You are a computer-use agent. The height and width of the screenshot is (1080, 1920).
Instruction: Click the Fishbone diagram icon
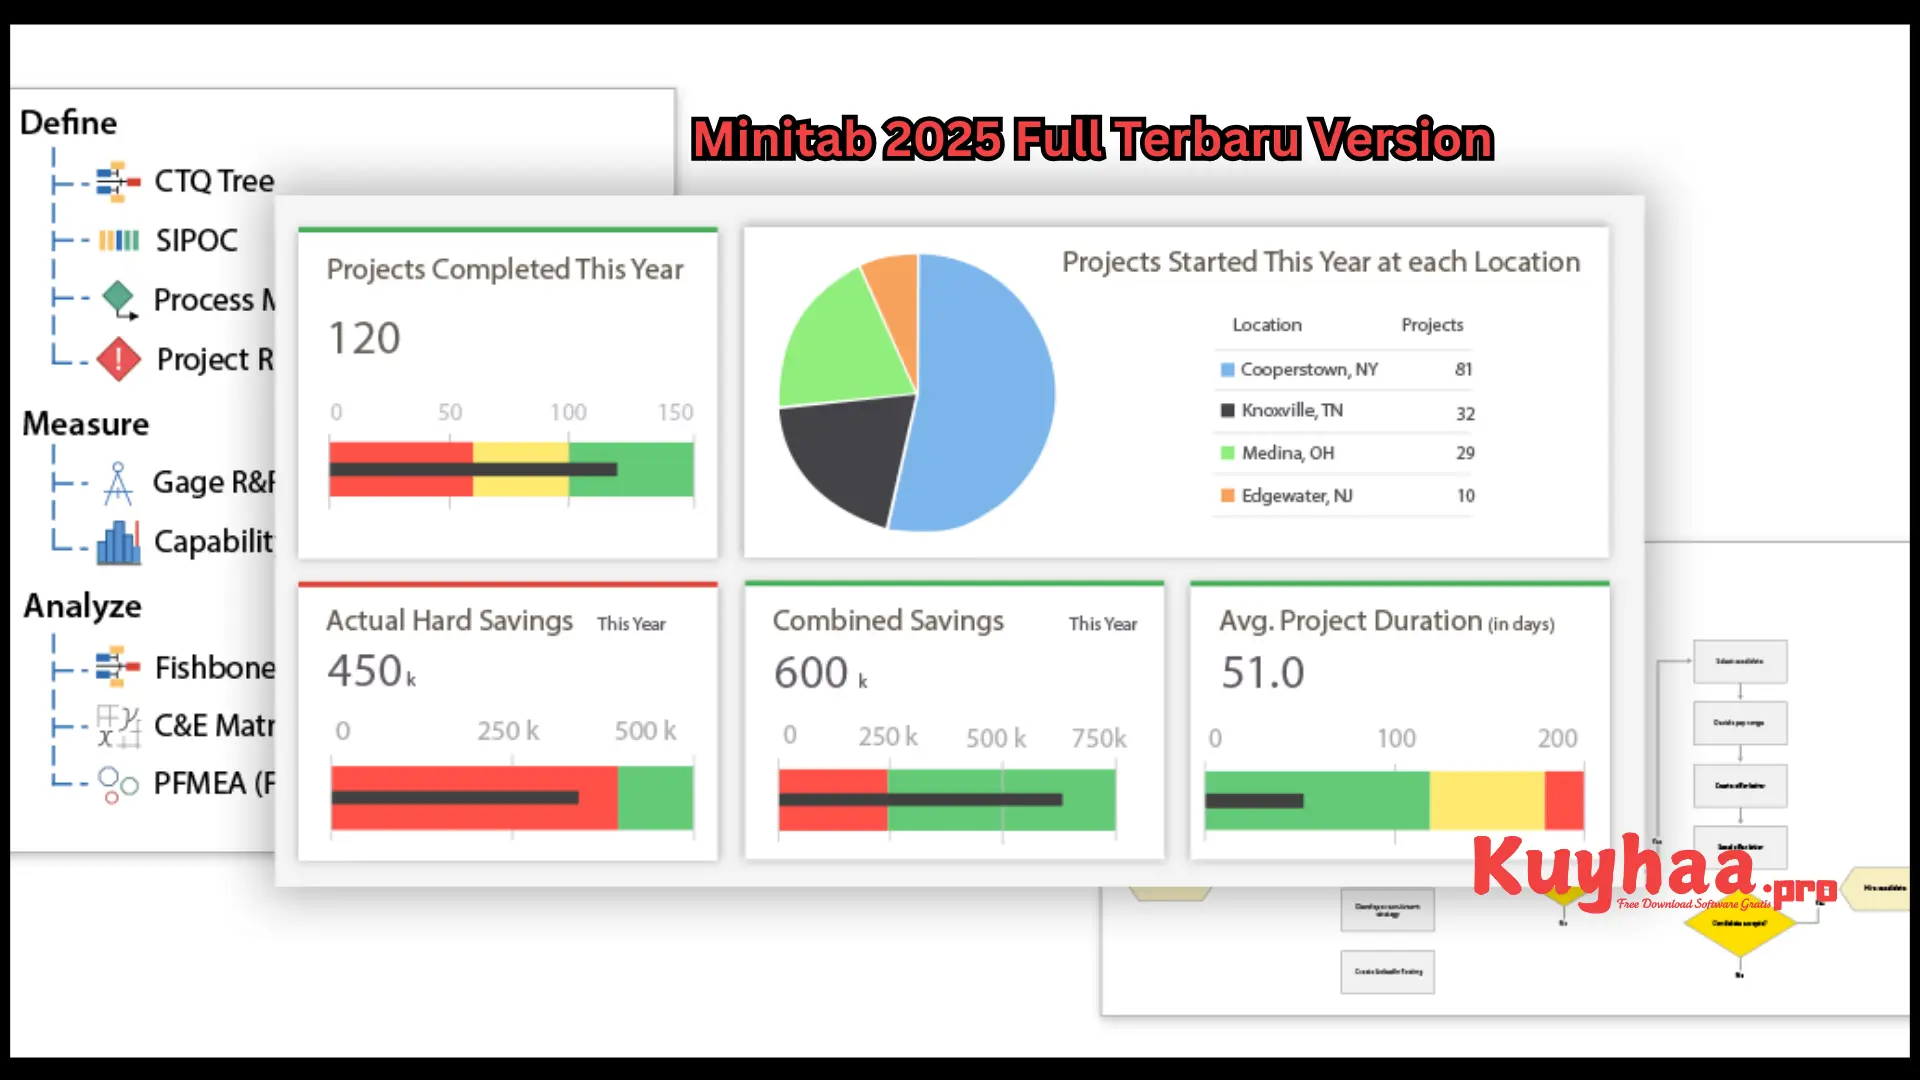pyautogui.click(x=116, y=665)
